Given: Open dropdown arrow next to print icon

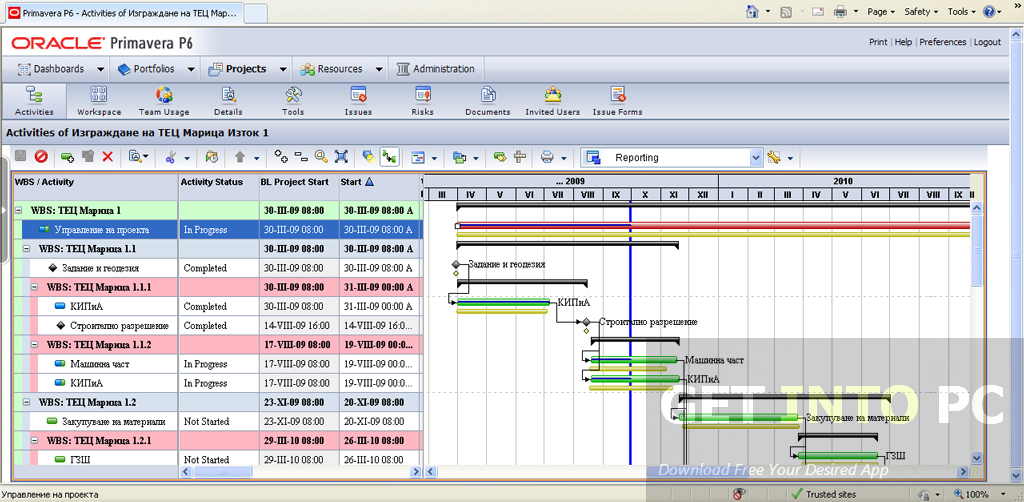Looking at the screenshot, I should pos(564,158).
